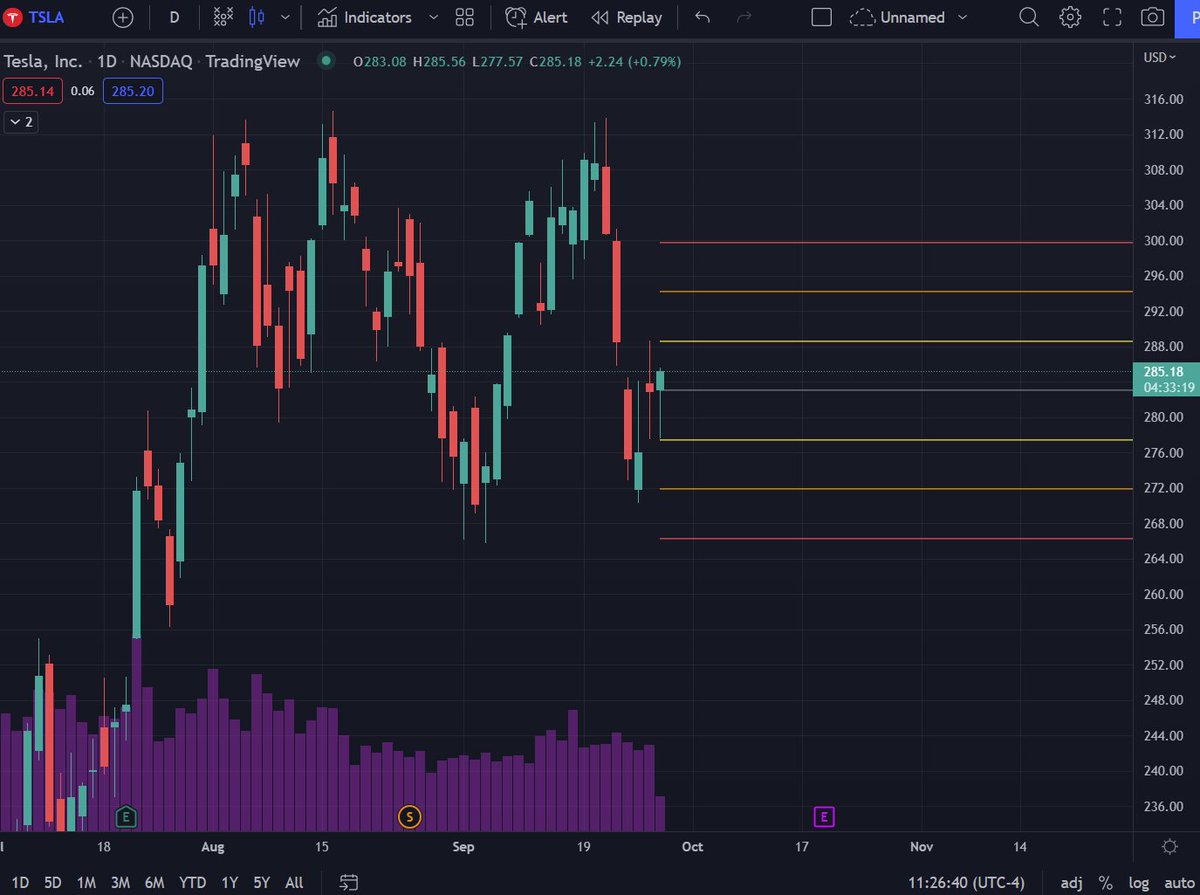Start bar Replay mode
This screenshot has width=1200, height=895.
coord(627,17)
